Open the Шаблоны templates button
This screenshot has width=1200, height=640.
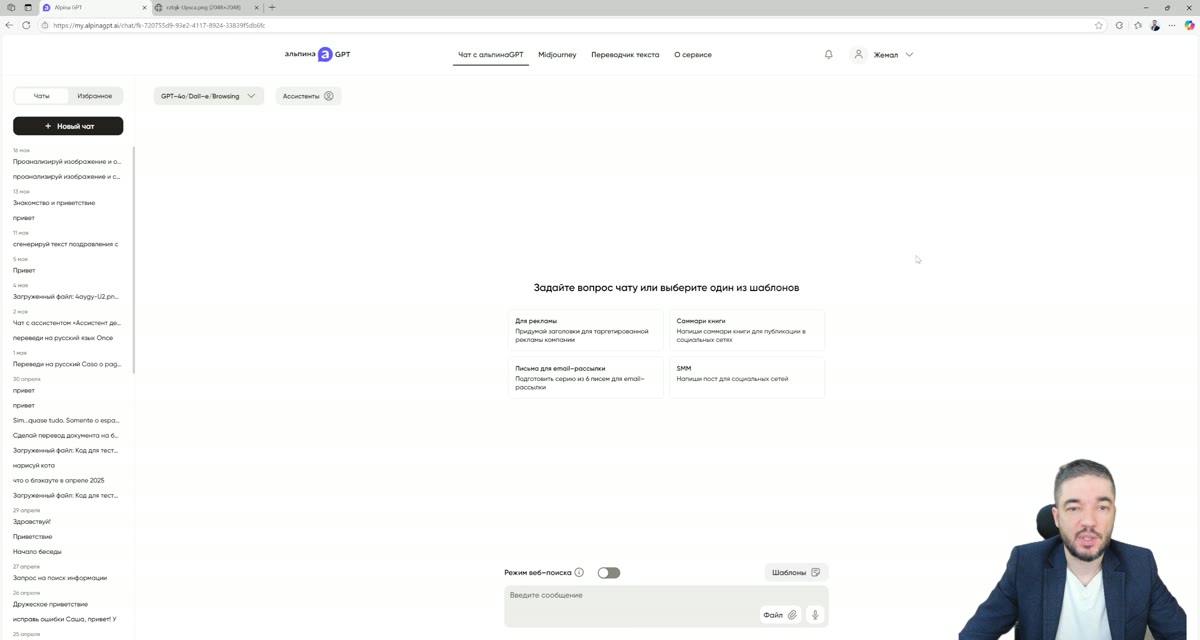796,573
